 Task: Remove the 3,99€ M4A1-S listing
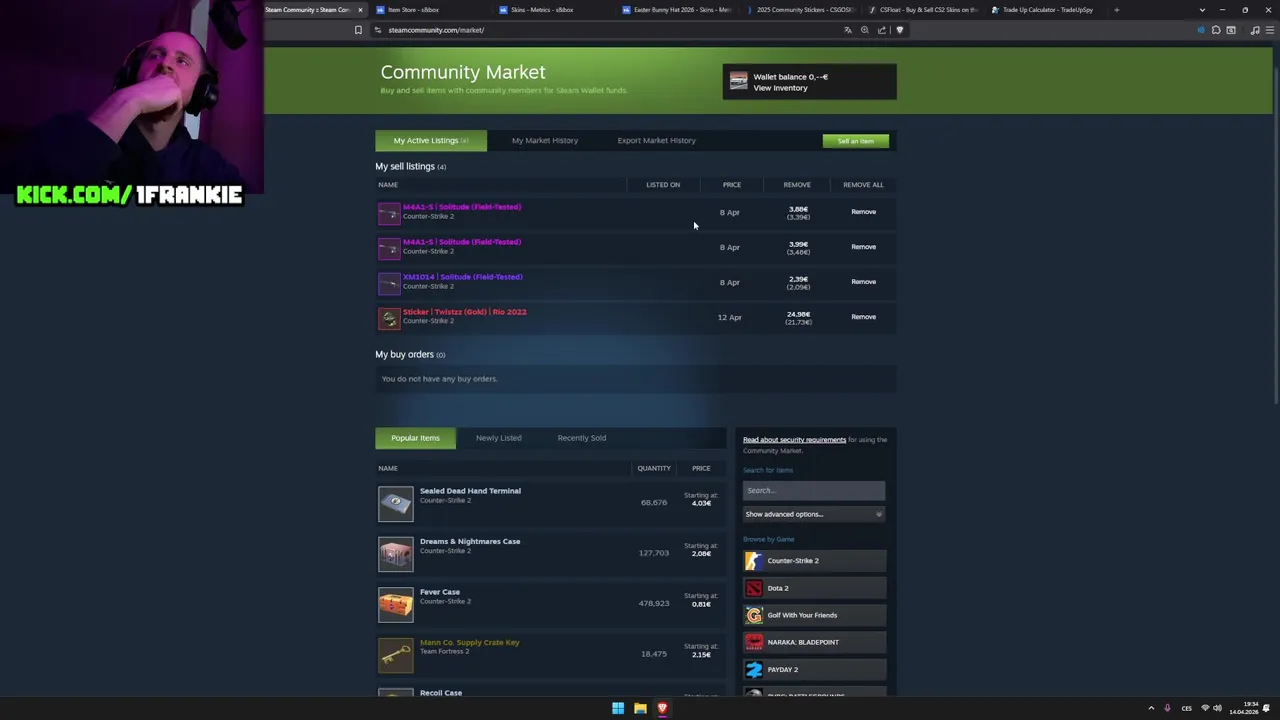pyautogui.click(x=863, y=247)
